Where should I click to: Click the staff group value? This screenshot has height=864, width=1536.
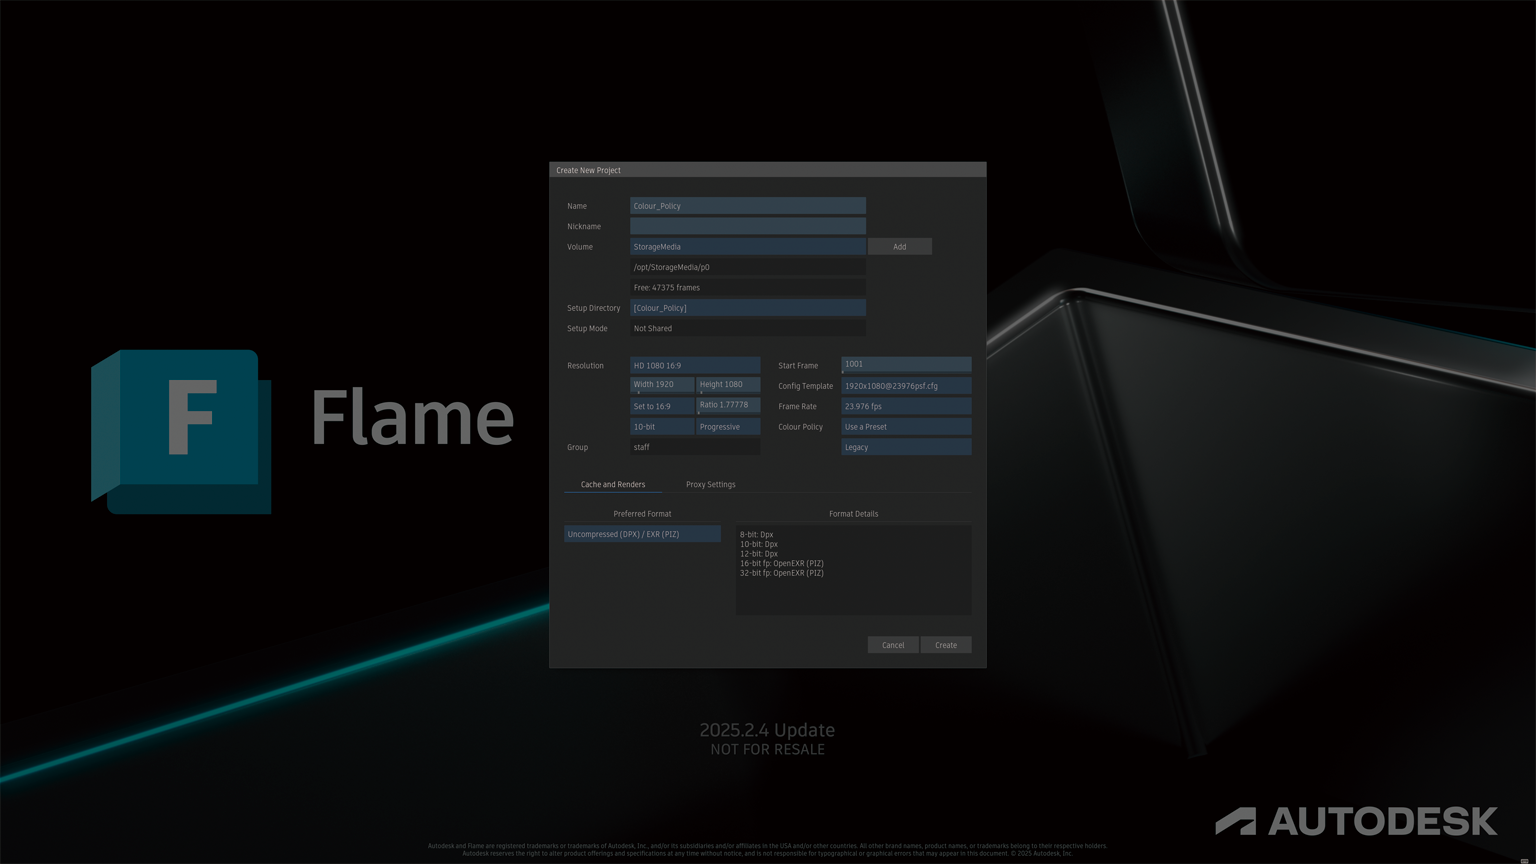641,447
